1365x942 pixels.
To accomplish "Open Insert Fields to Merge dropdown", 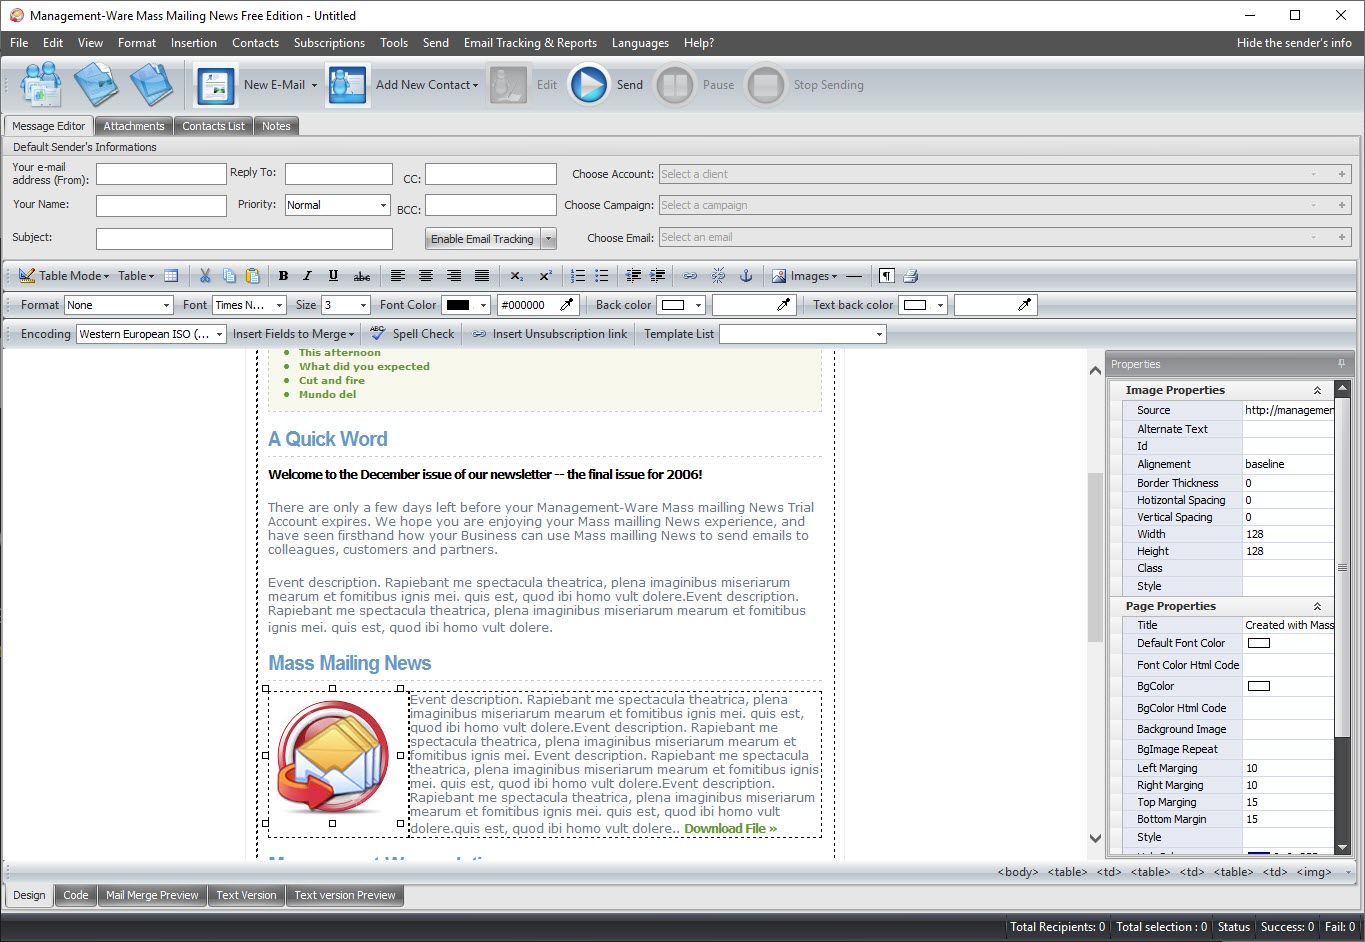I will (293, 334).
